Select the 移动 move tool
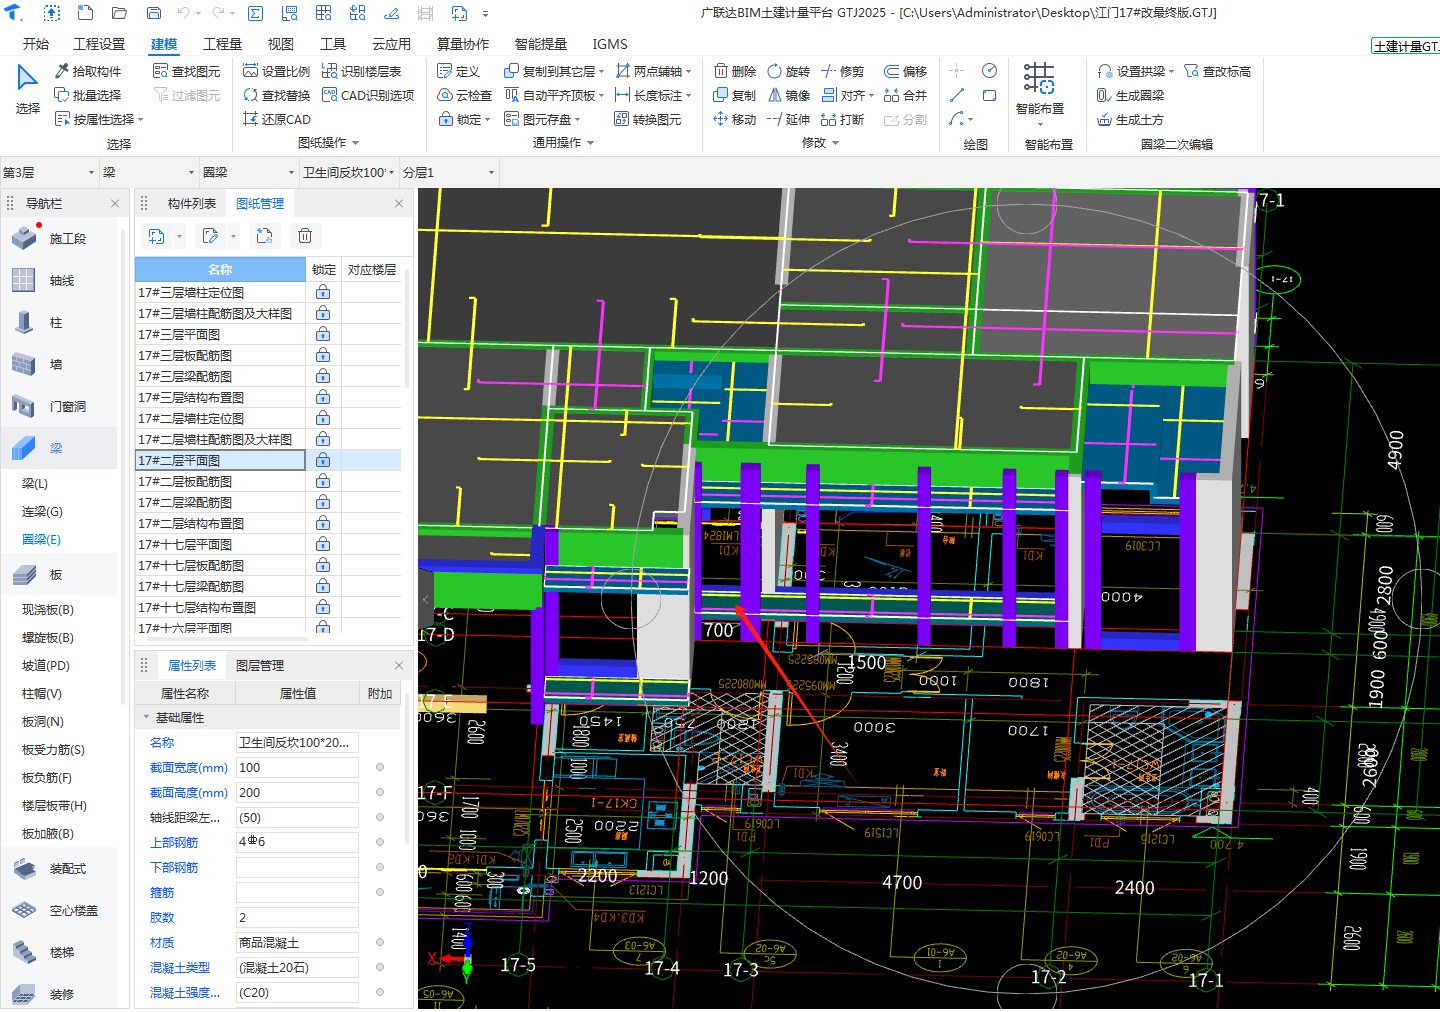The image size is (1440, 1012). pos(734,119)
